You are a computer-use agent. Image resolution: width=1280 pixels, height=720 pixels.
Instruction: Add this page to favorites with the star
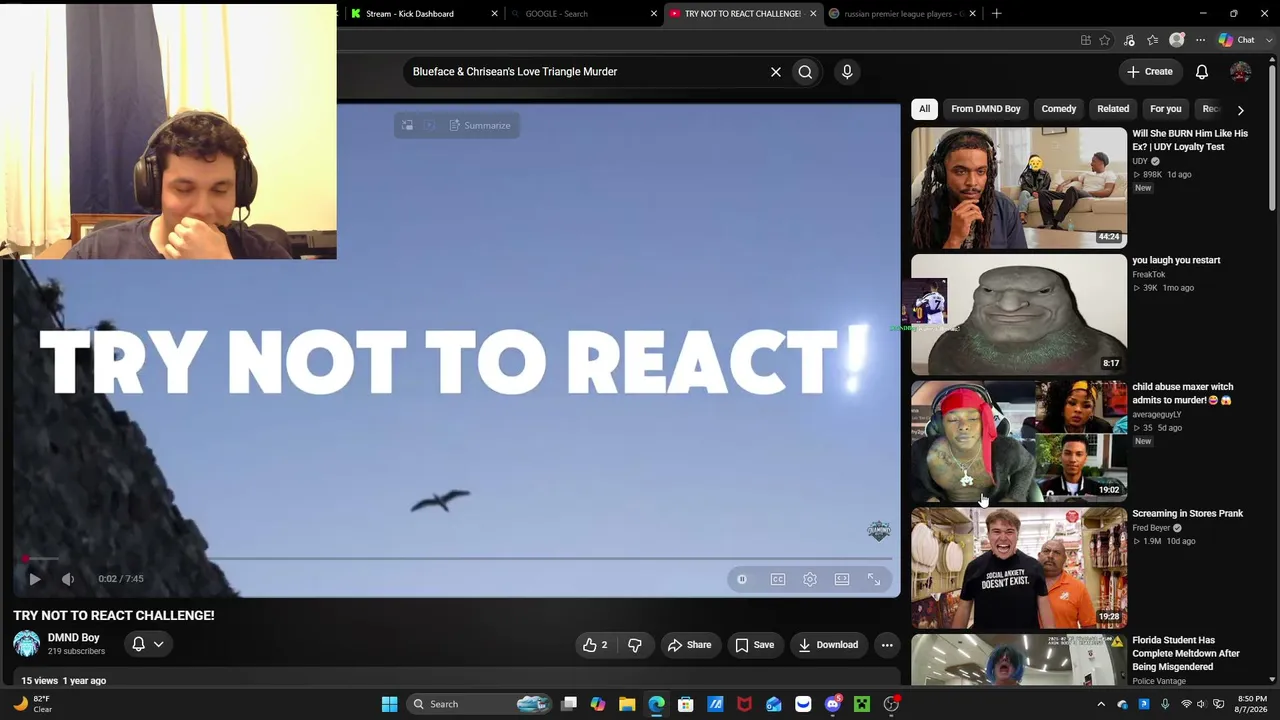pyautogui.click(x=1105, y=40)
